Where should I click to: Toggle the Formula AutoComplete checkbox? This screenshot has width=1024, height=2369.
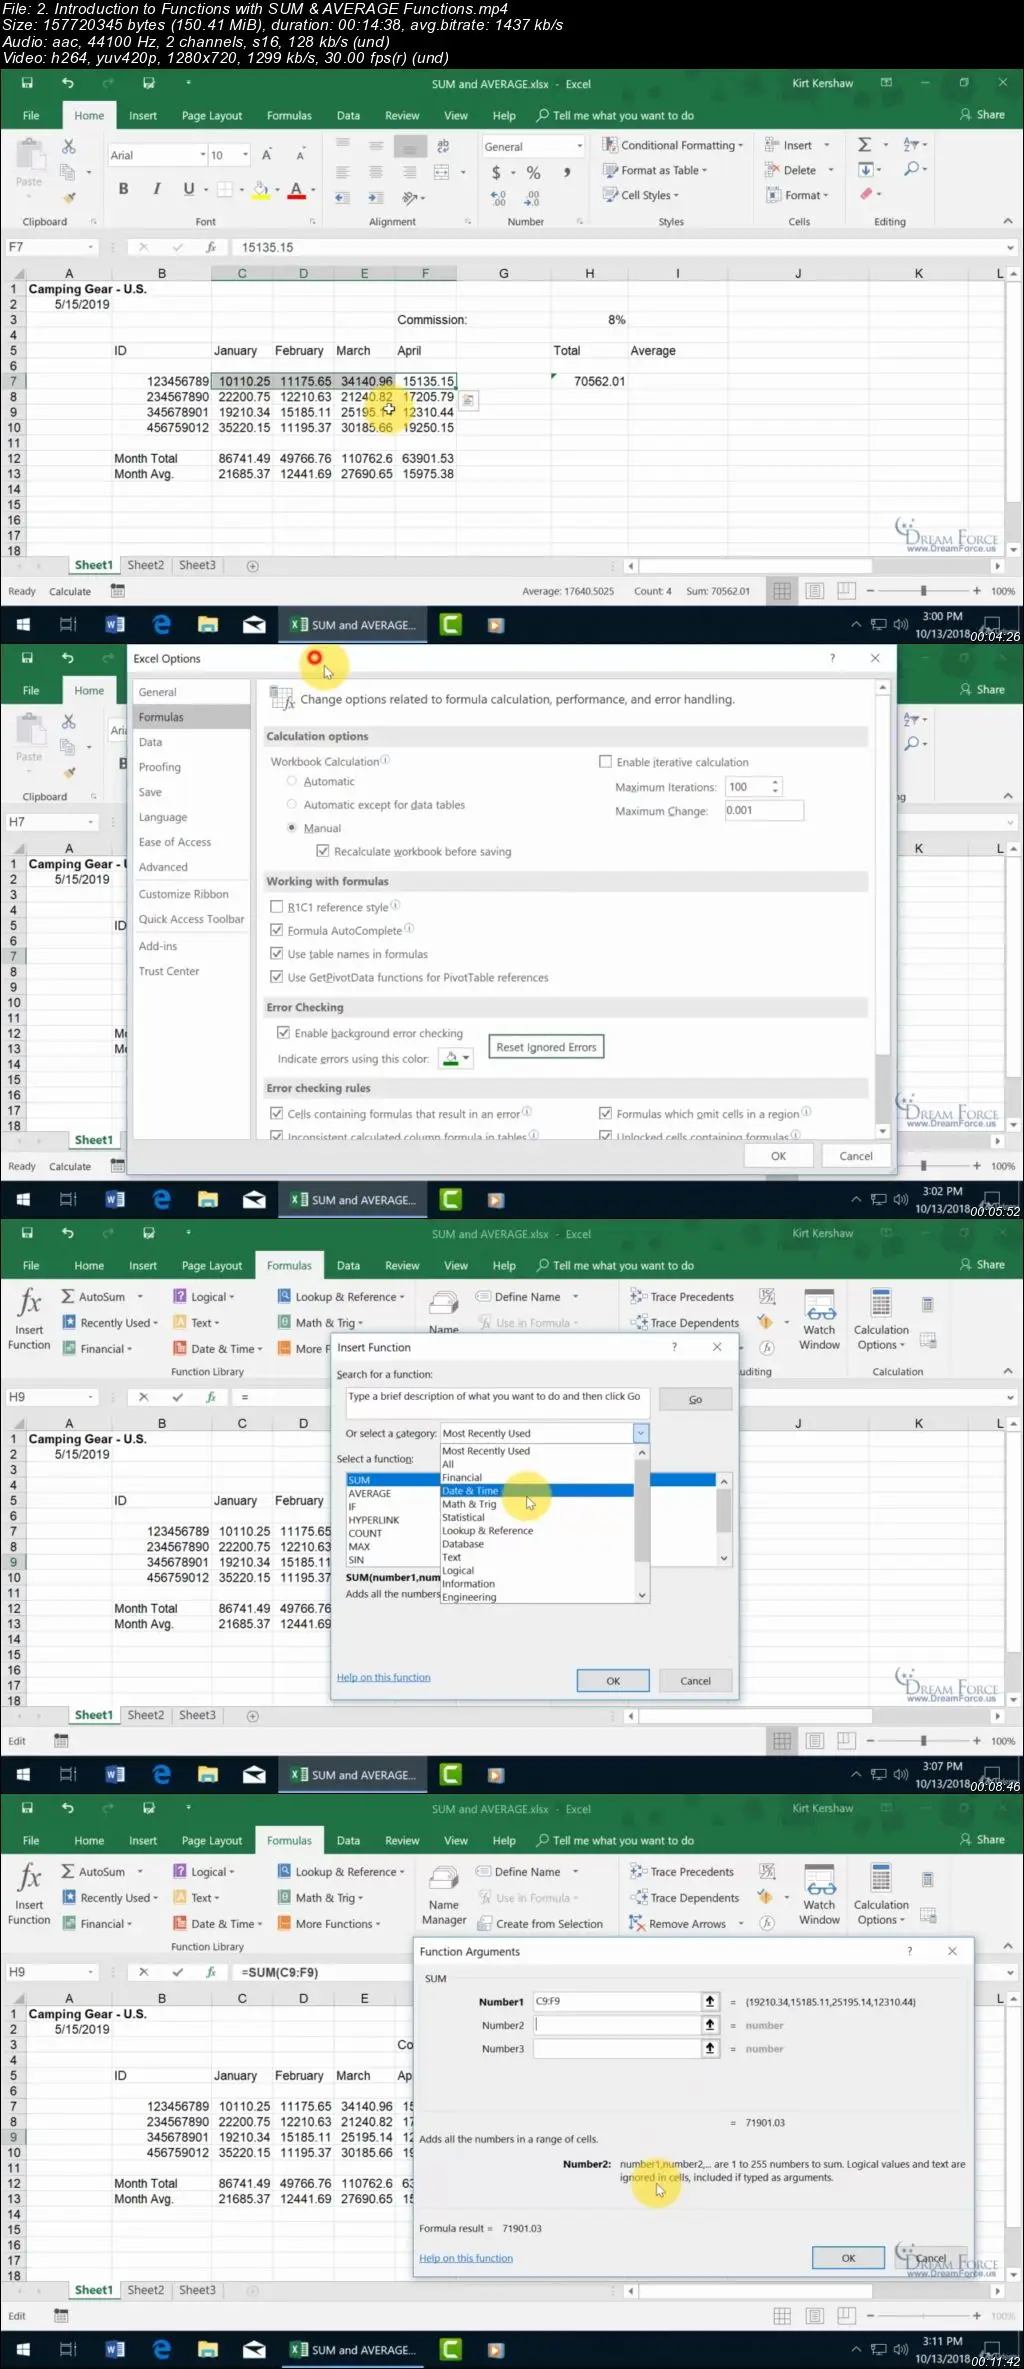[277, 930]
